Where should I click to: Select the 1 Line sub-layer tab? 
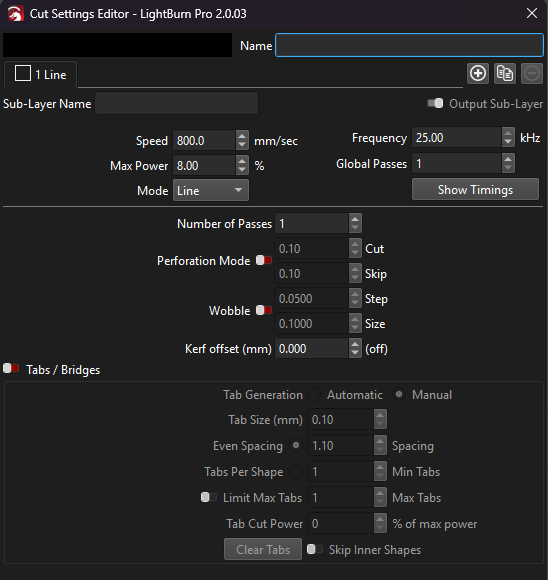coord(40,74)
